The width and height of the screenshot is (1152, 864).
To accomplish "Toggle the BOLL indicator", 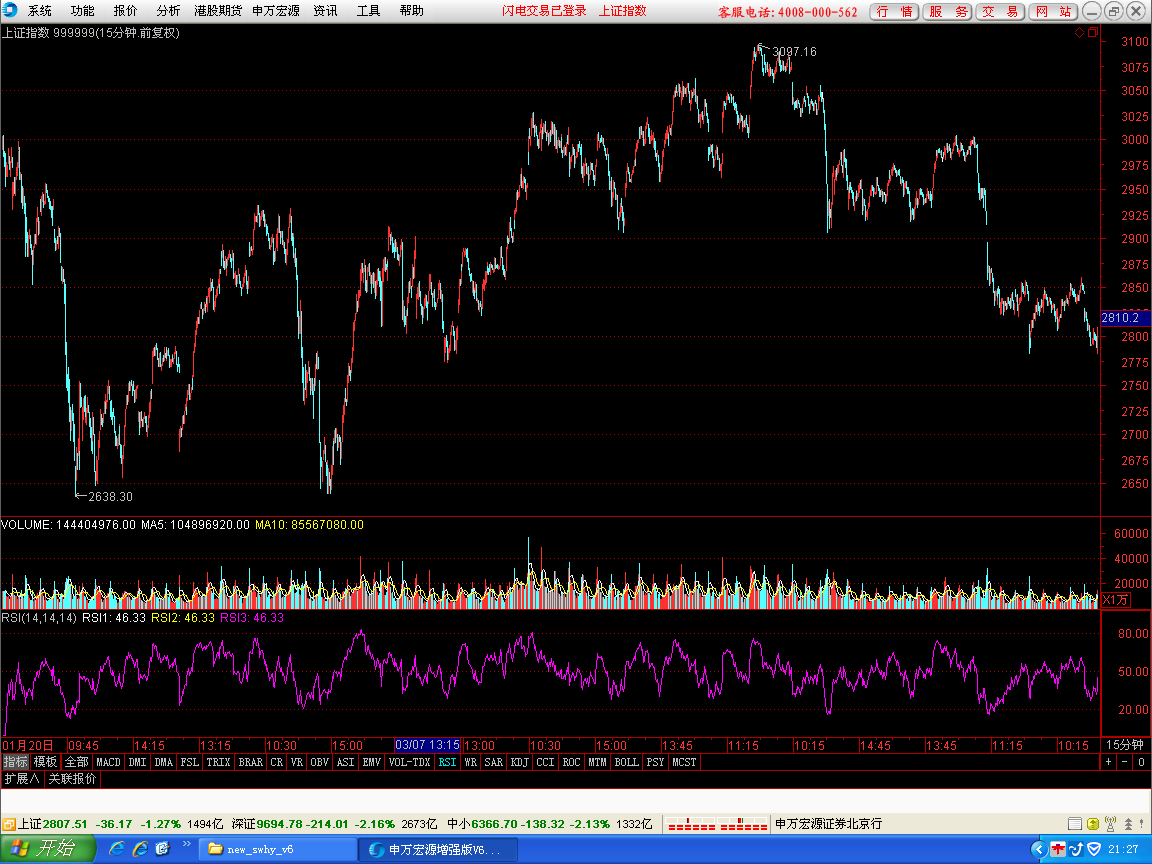I will click(x=626, y=762).
